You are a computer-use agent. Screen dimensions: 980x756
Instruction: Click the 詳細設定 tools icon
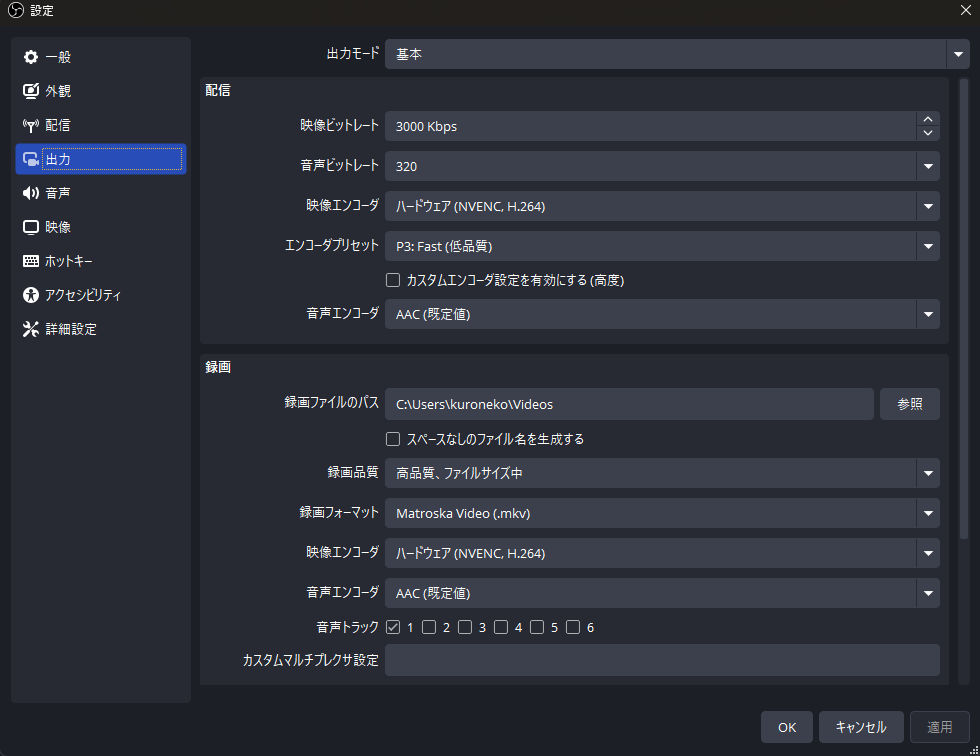click(31, 329)
